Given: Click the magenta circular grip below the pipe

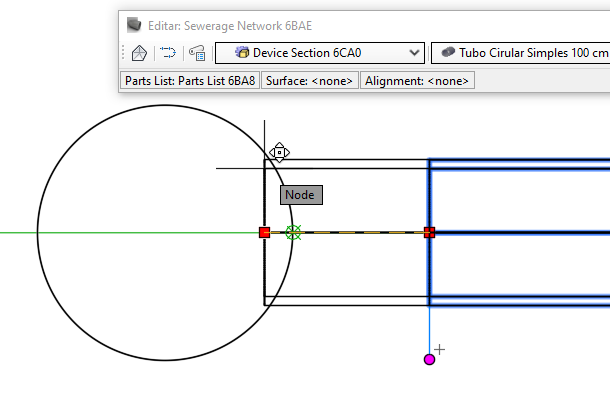Looking at the screenshot, I should pyautogui.click(x=429, y=359).
